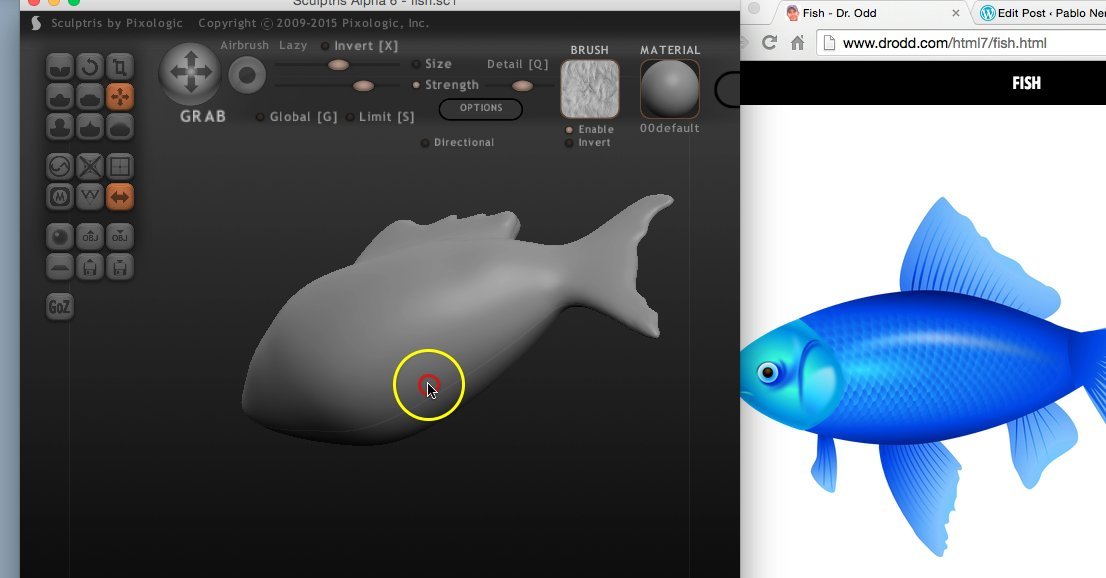Open the OPTIONS panel
This screenshot has height=578, width=1106.
(x=480, y=109)
